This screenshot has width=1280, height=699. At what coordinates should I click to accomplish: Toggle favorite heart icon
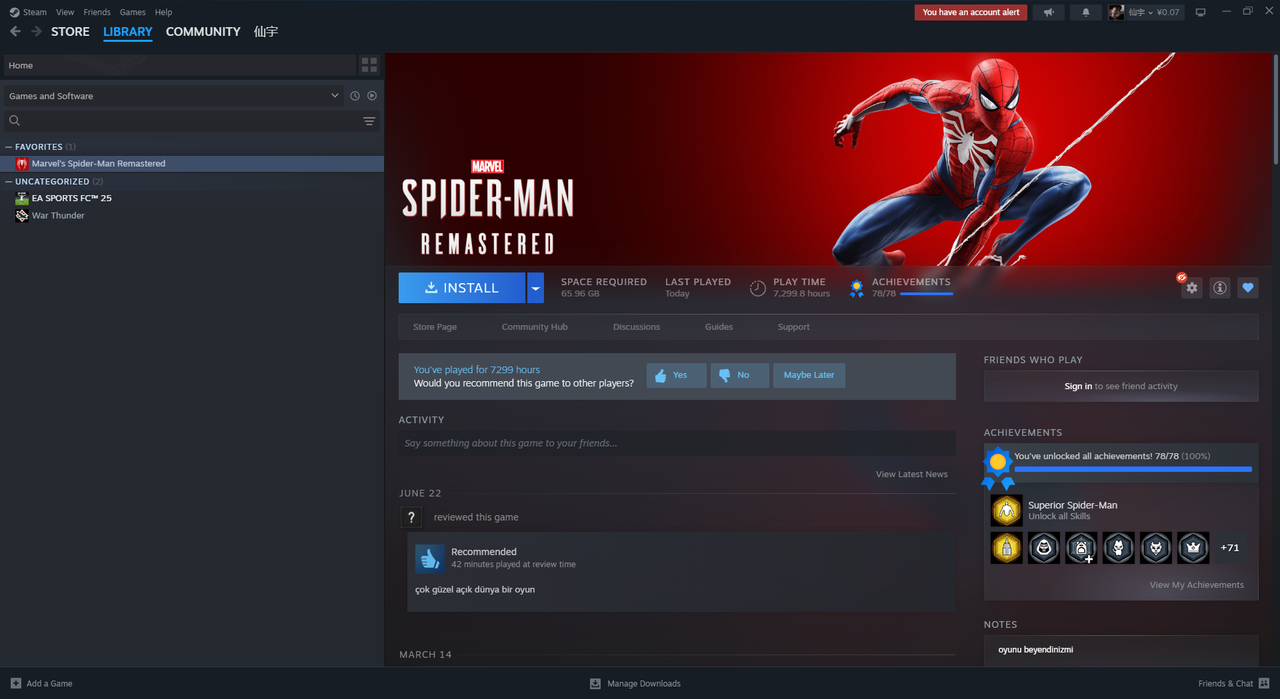[1248, 288]
